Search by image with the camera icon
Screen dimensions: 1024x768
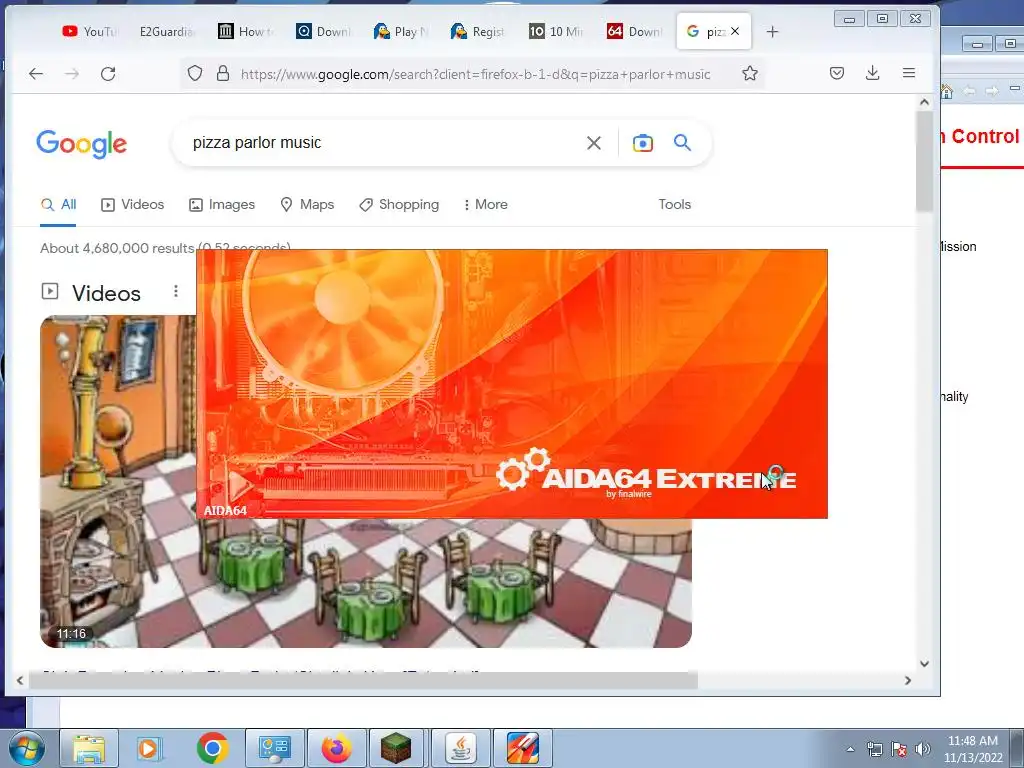643,143
